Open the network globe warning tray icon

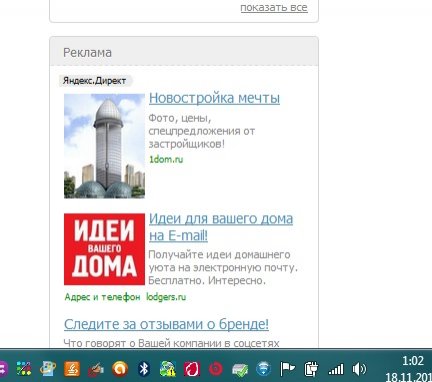[168, 369]
